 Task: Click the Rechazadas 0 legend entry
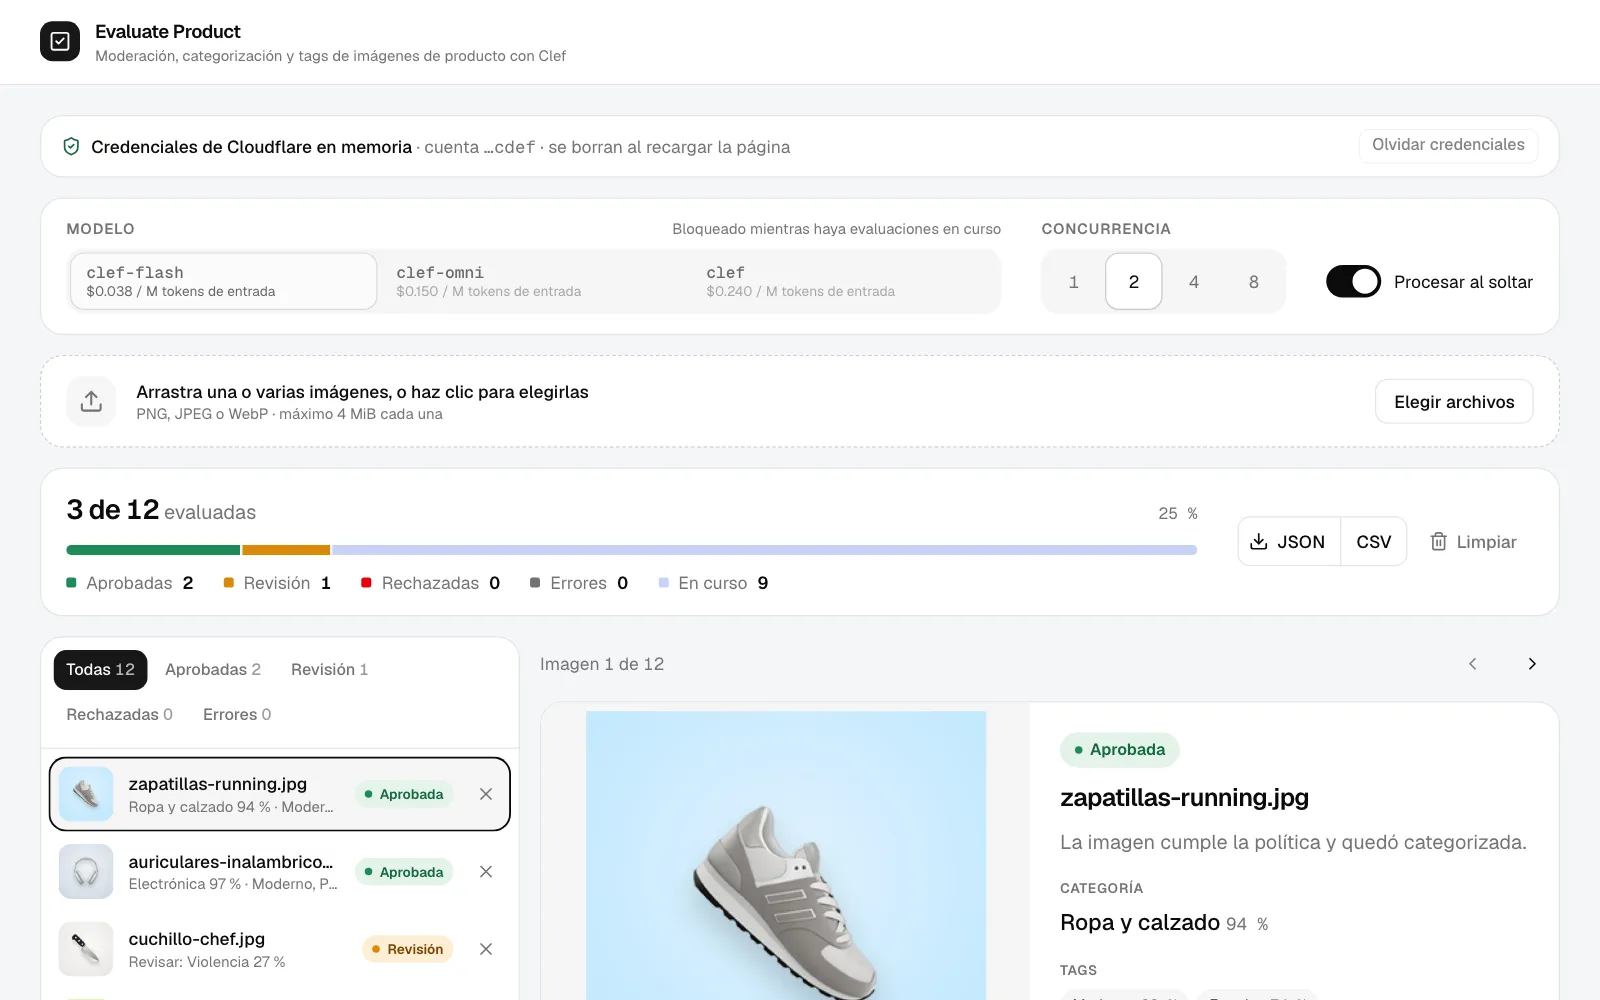(431, 583)
